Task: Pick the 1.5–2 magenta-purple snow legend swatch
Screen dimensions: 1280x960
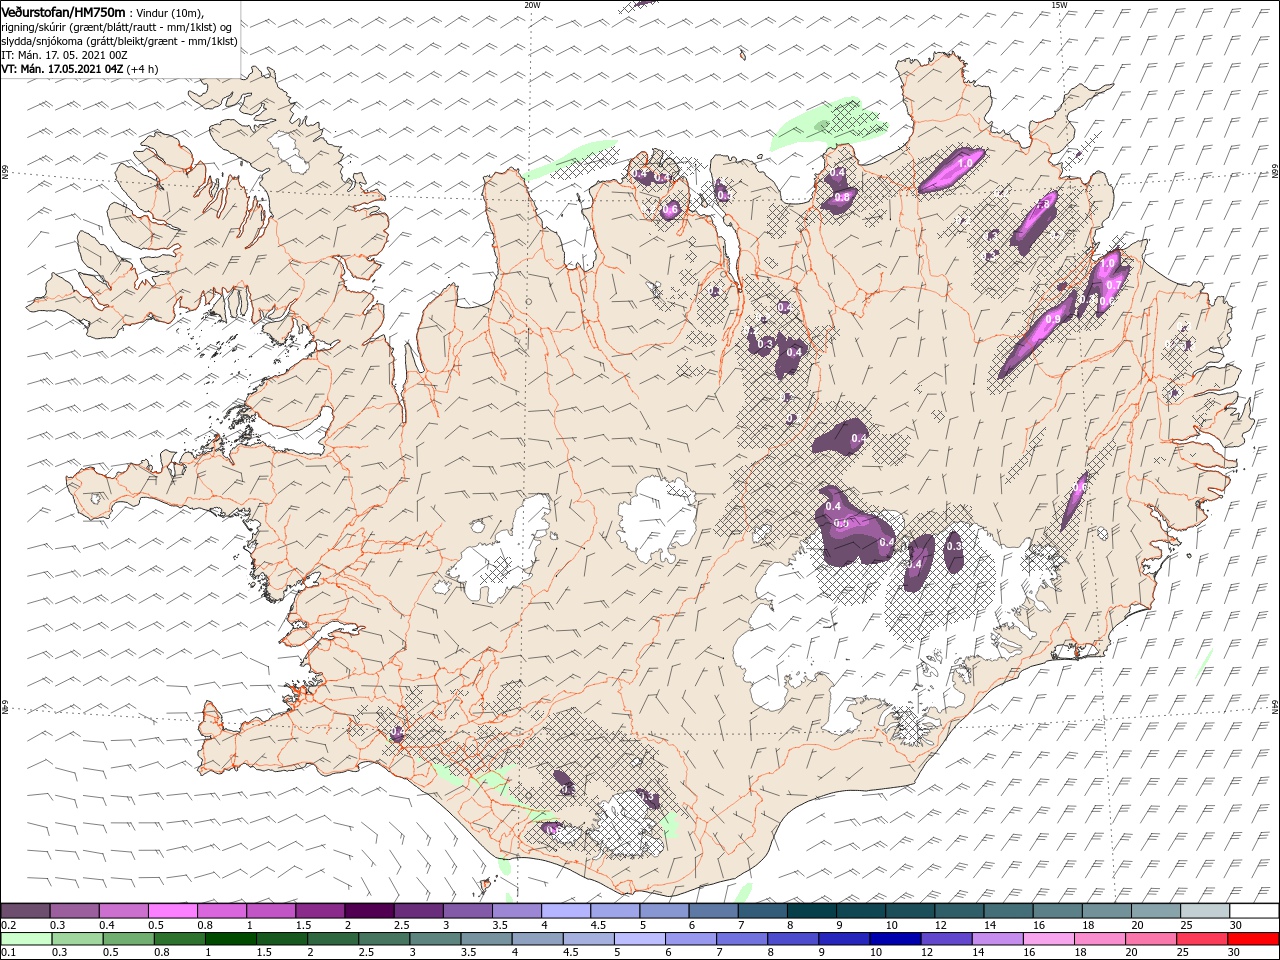Action: tap(320, 911)
